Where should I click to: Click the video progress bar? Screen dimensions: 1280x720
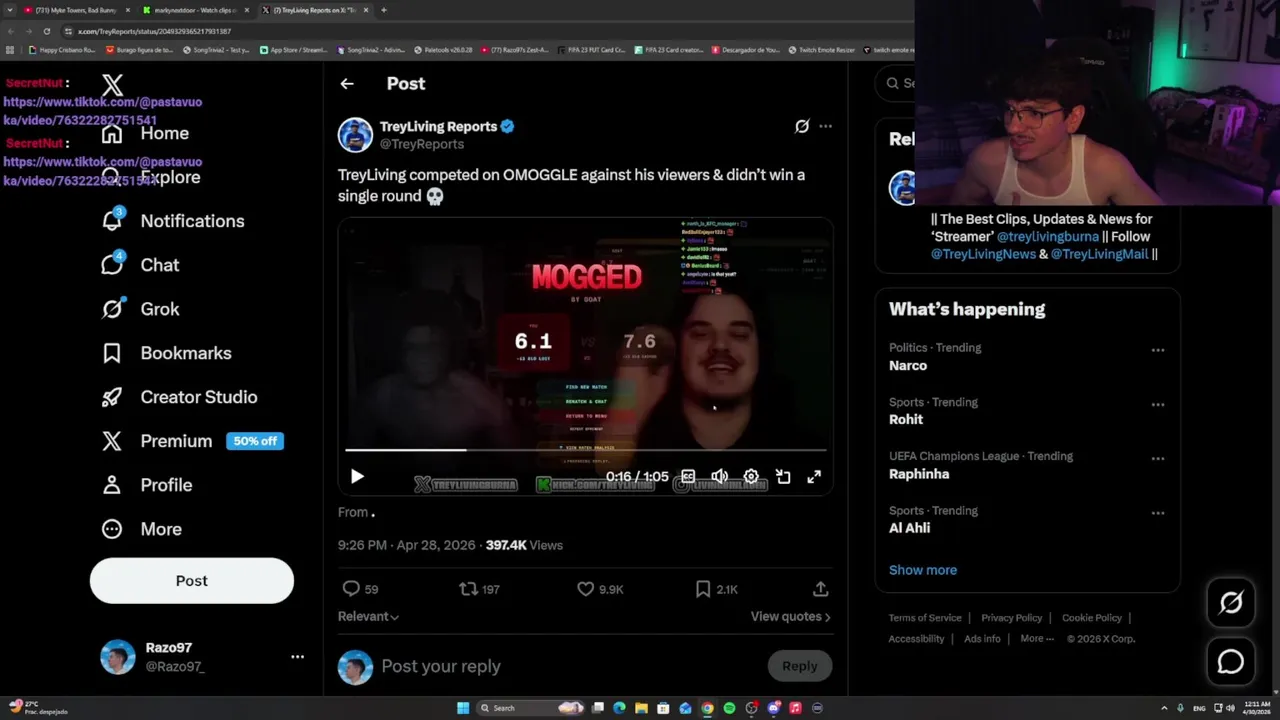click(586, 450)
